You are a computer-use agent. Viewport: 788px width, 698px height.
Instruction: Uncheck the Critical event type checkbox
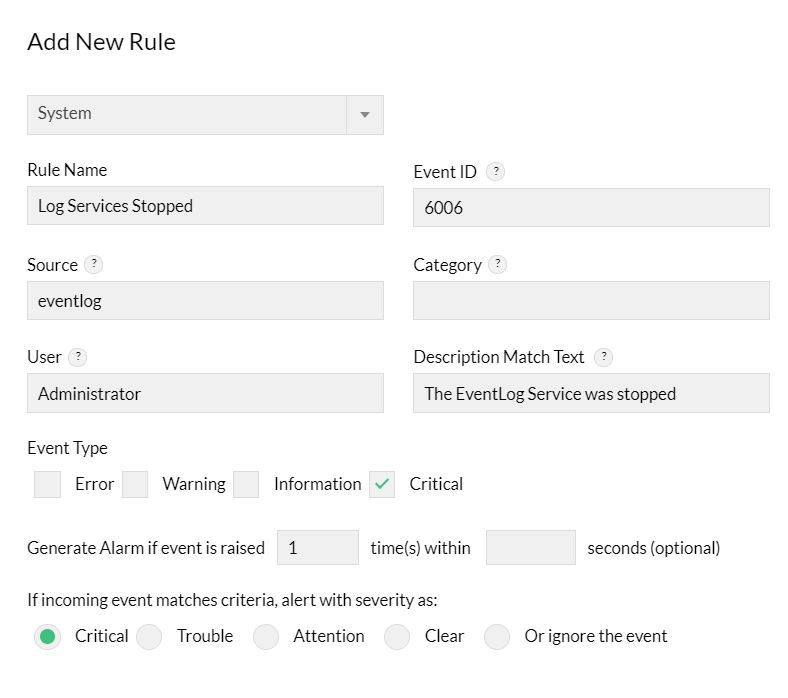click(382, 484)
